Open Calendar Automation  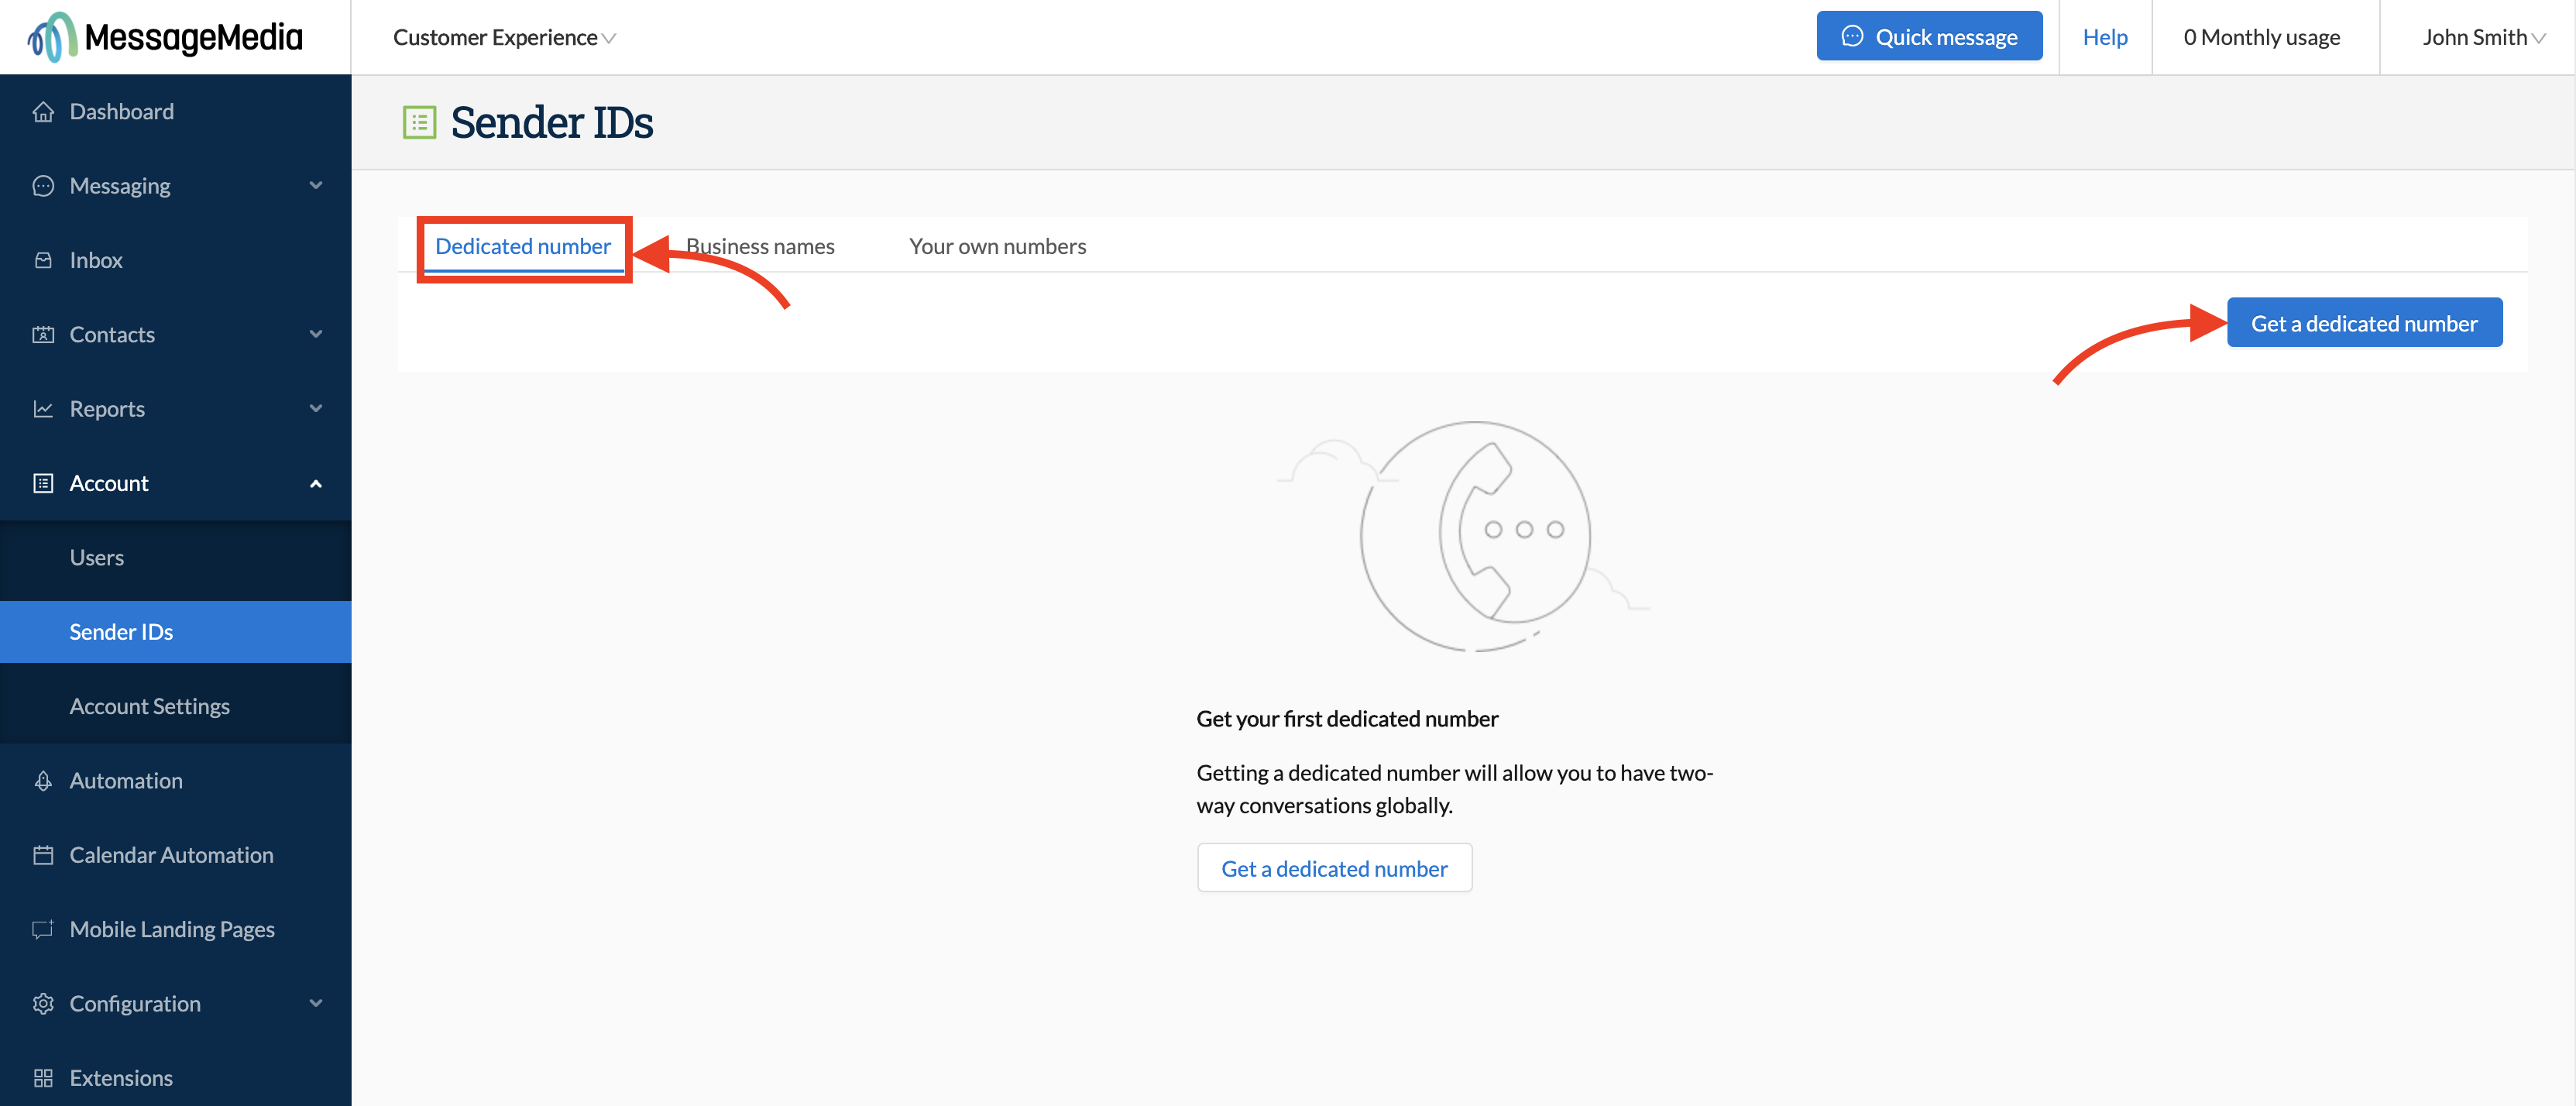pos(176,855)
